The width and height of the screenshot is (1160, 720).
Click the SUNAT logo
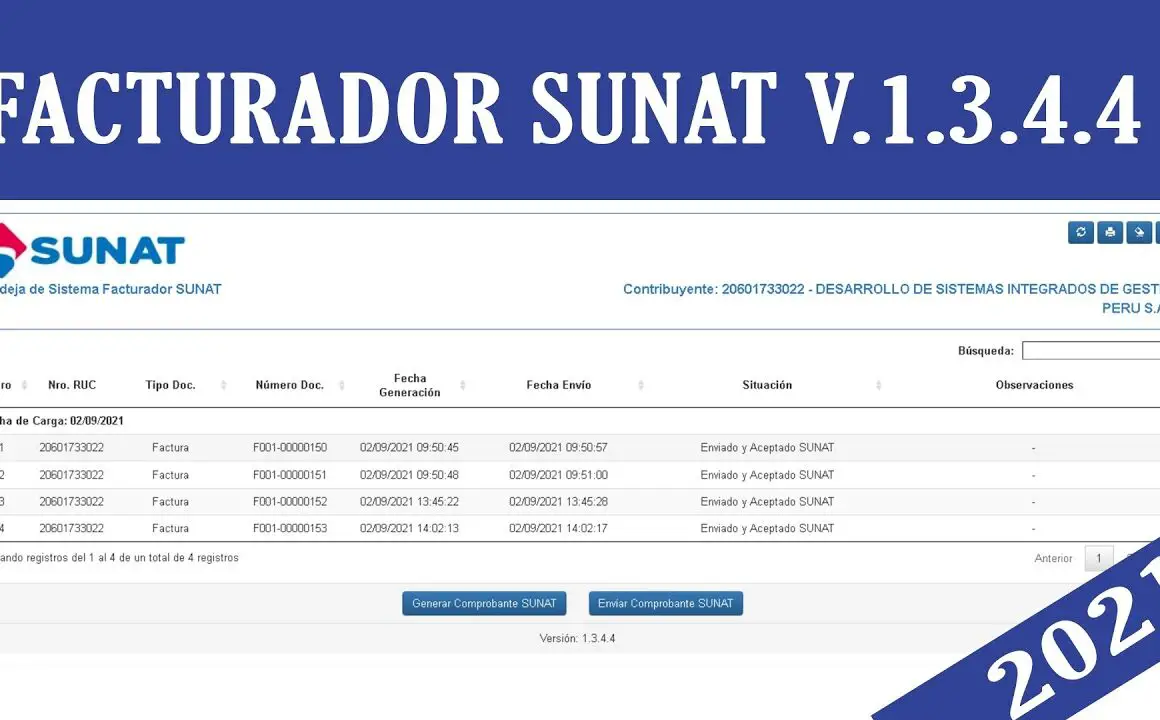(92, 249)
